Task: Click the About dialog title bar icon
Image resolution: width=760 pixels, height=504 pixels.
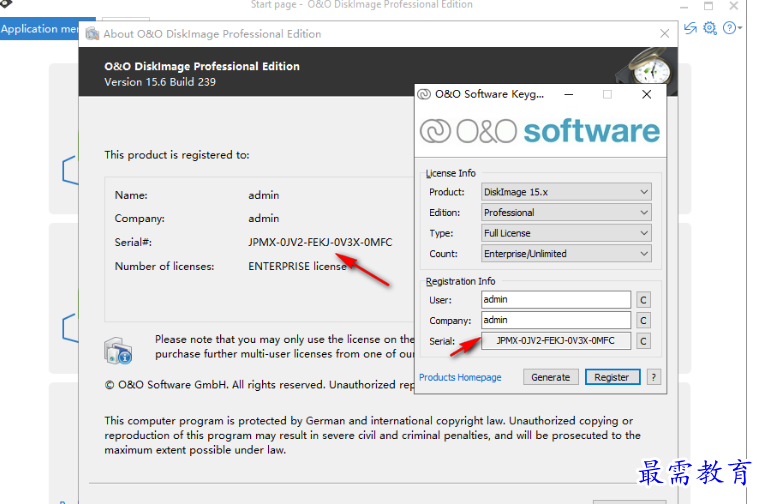Action: click(x=92, y=33)
